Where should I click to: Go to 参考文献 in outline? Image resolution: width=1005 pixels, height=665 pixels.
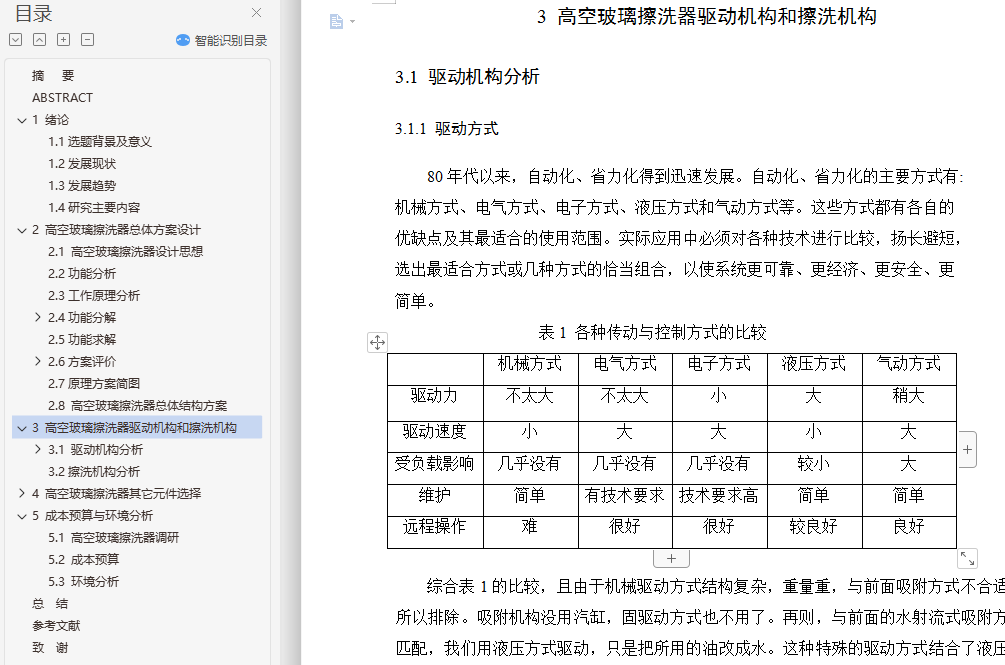[56, 625]
